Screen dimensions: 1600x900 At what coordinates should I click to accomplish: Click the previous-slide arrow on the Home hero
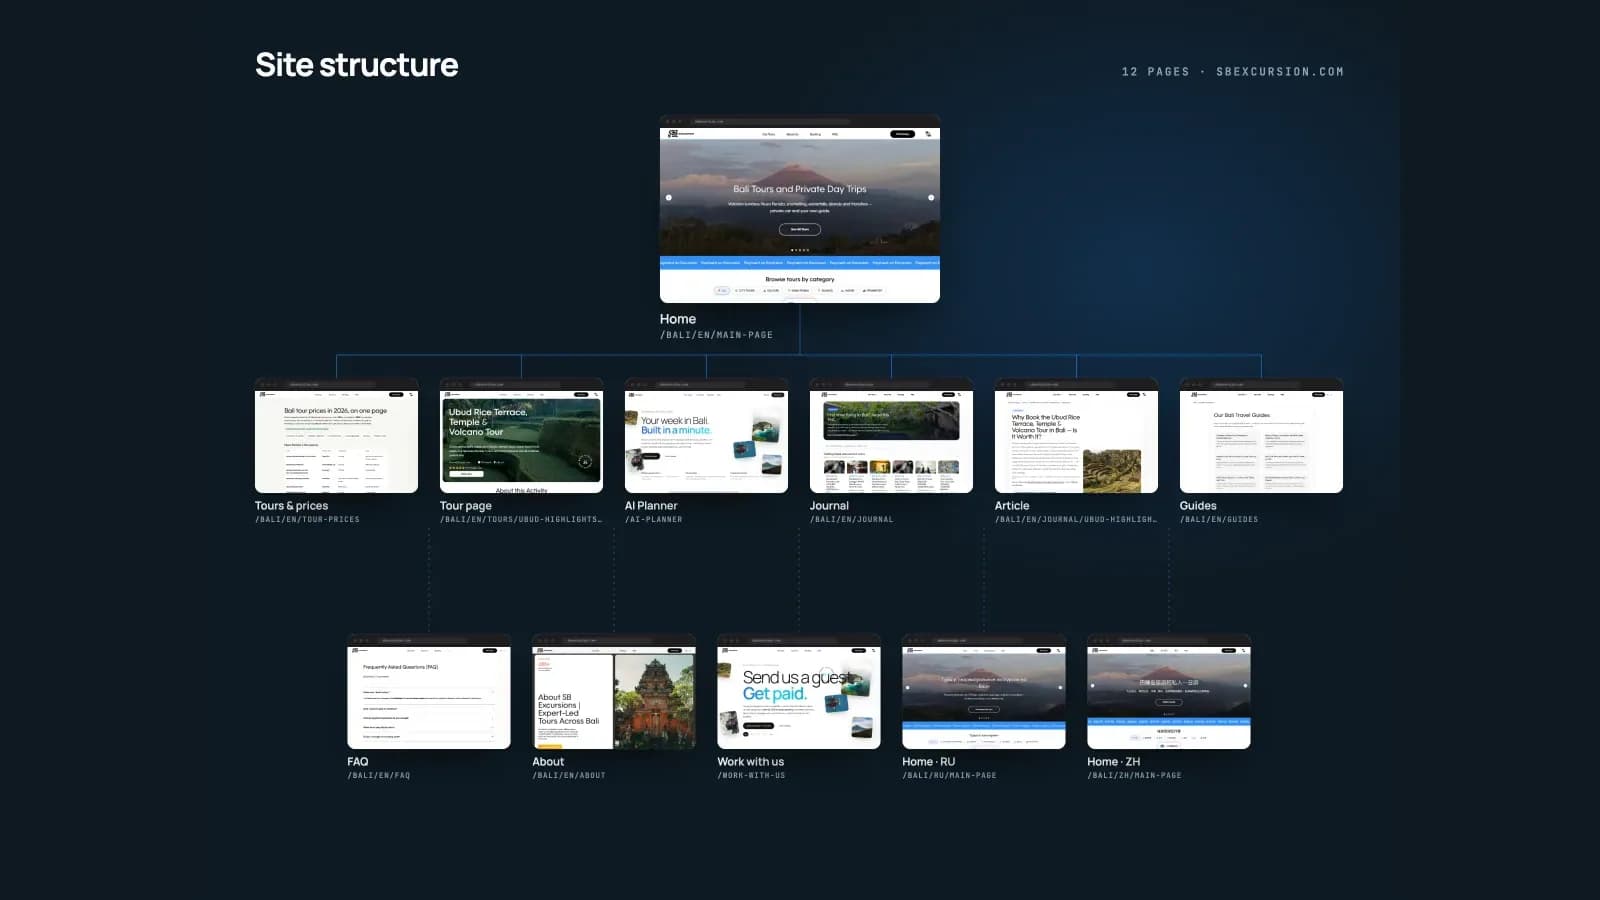[x=669, y=197]
